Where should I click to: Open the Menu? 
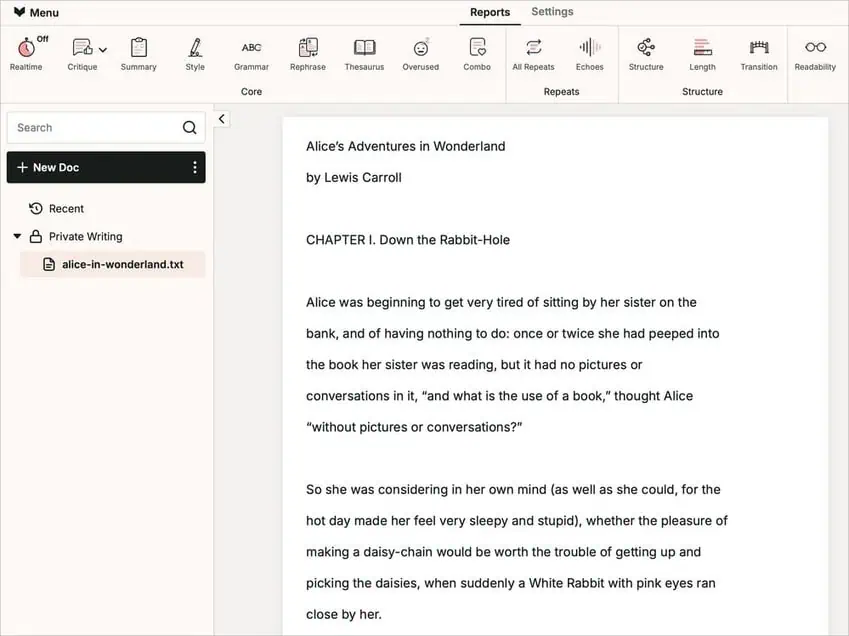[x=34, y=12]
